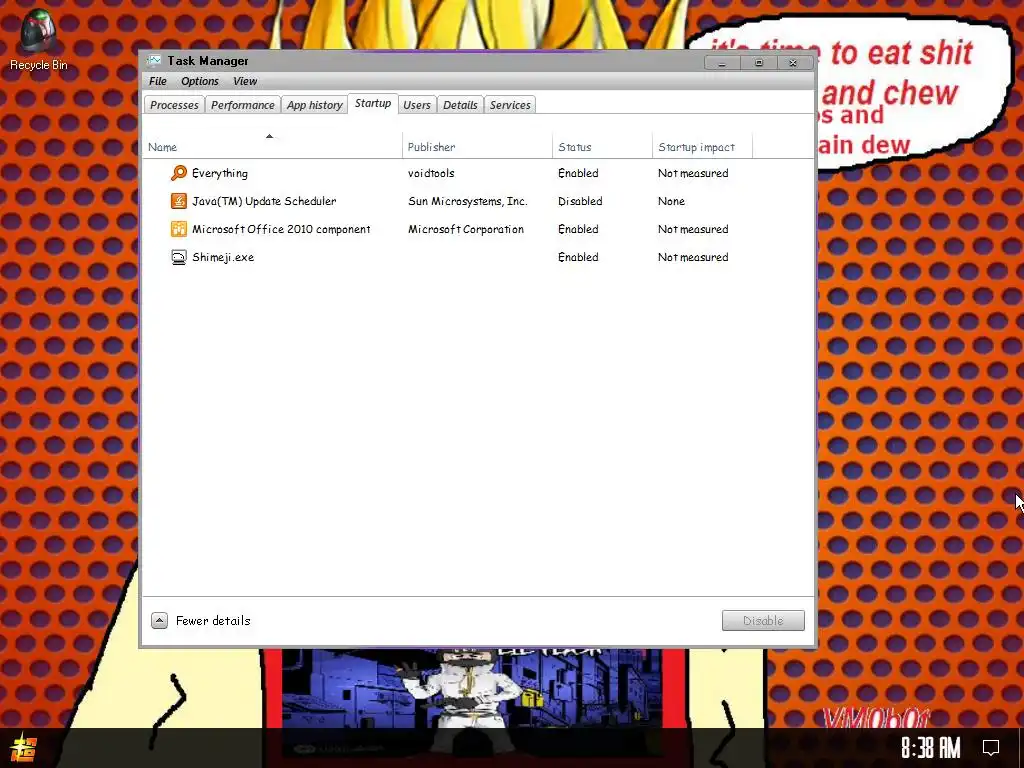Click Not measured impact for Microsoft Office component

(693, 229)
